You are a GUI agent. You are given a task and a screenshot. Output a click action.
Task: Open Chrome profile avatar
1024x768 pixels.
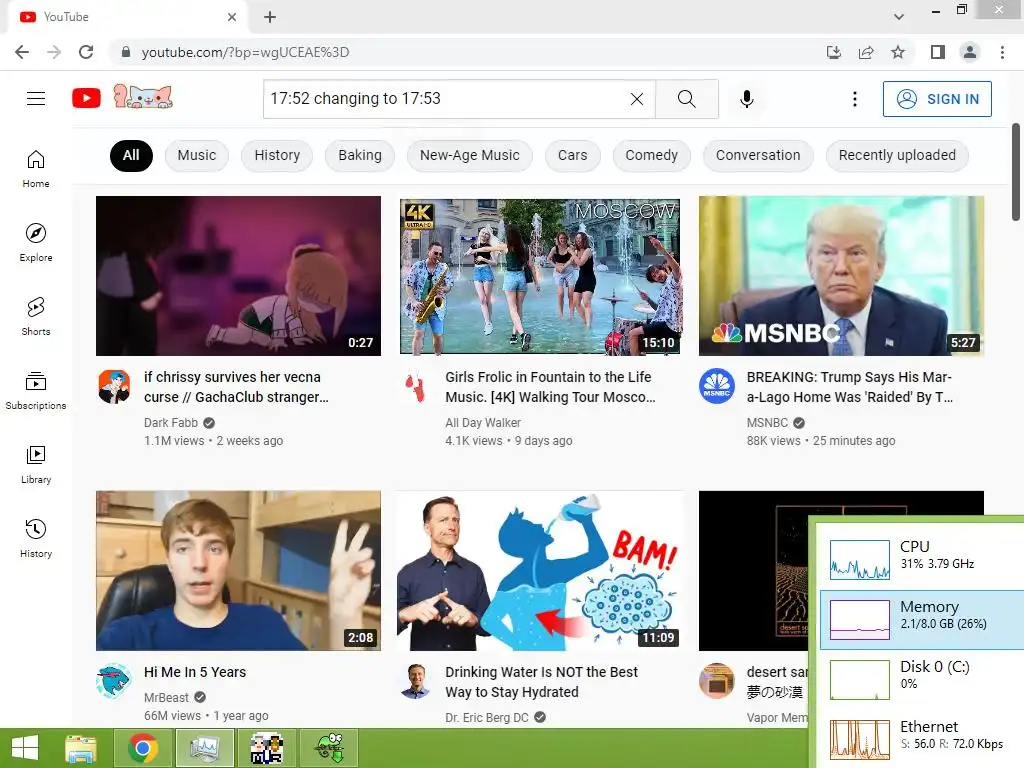970,52
